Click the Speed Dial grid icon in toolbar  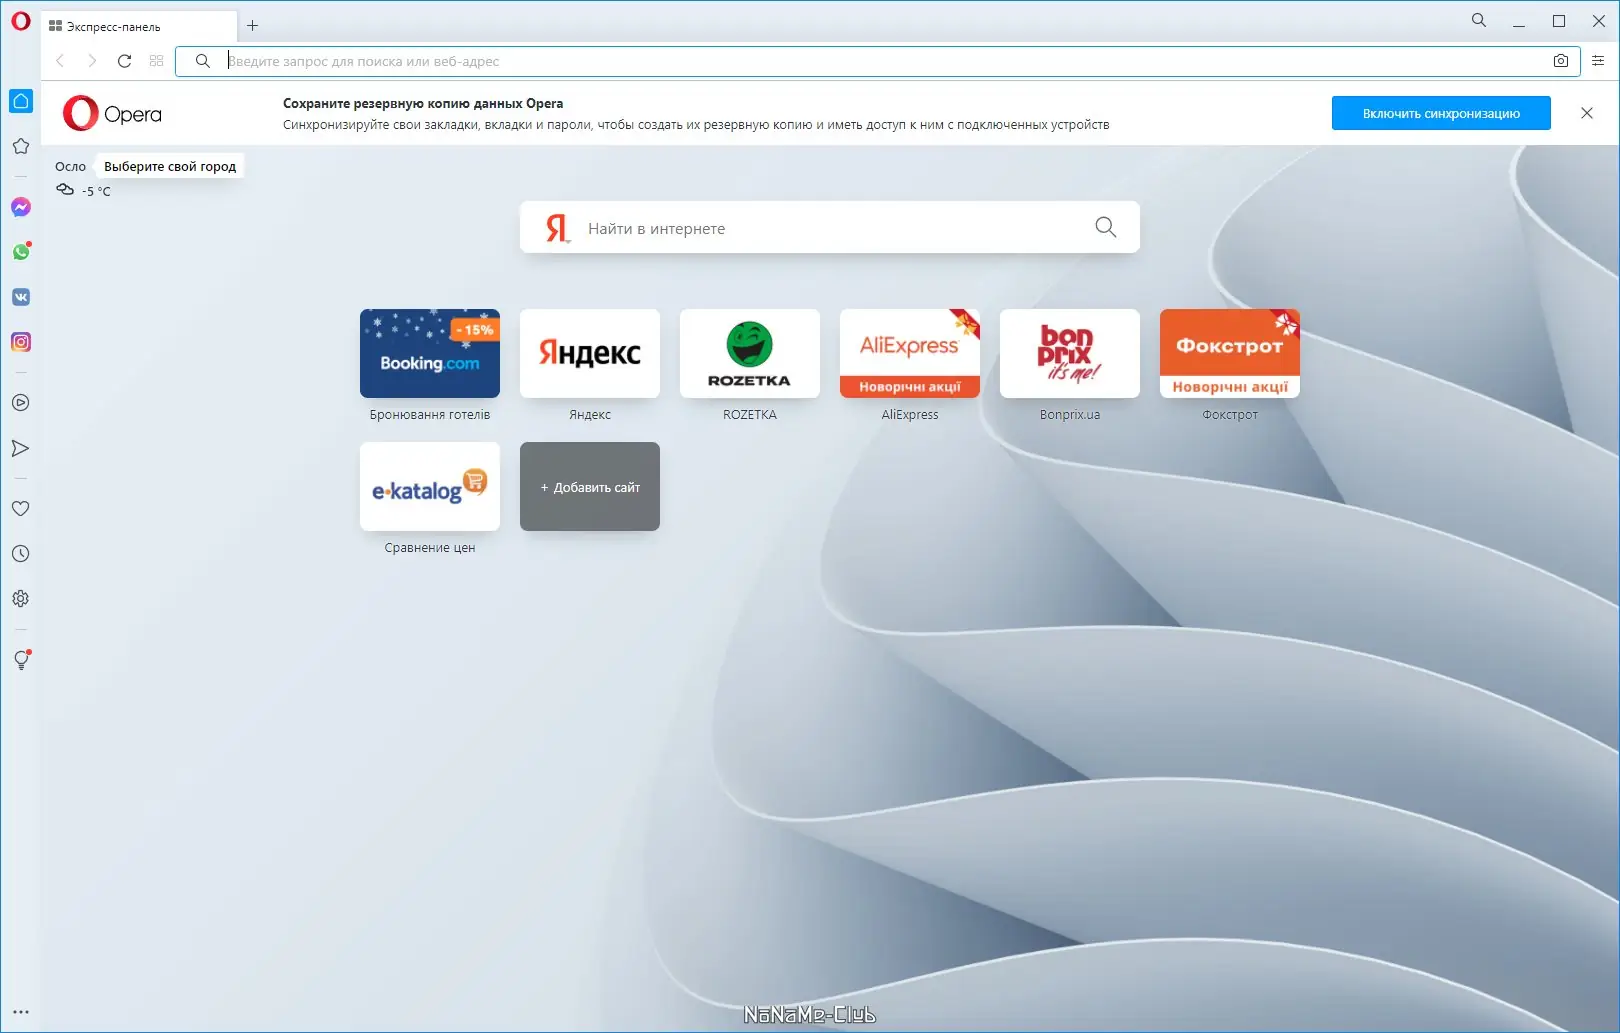[x=156, y=61]
